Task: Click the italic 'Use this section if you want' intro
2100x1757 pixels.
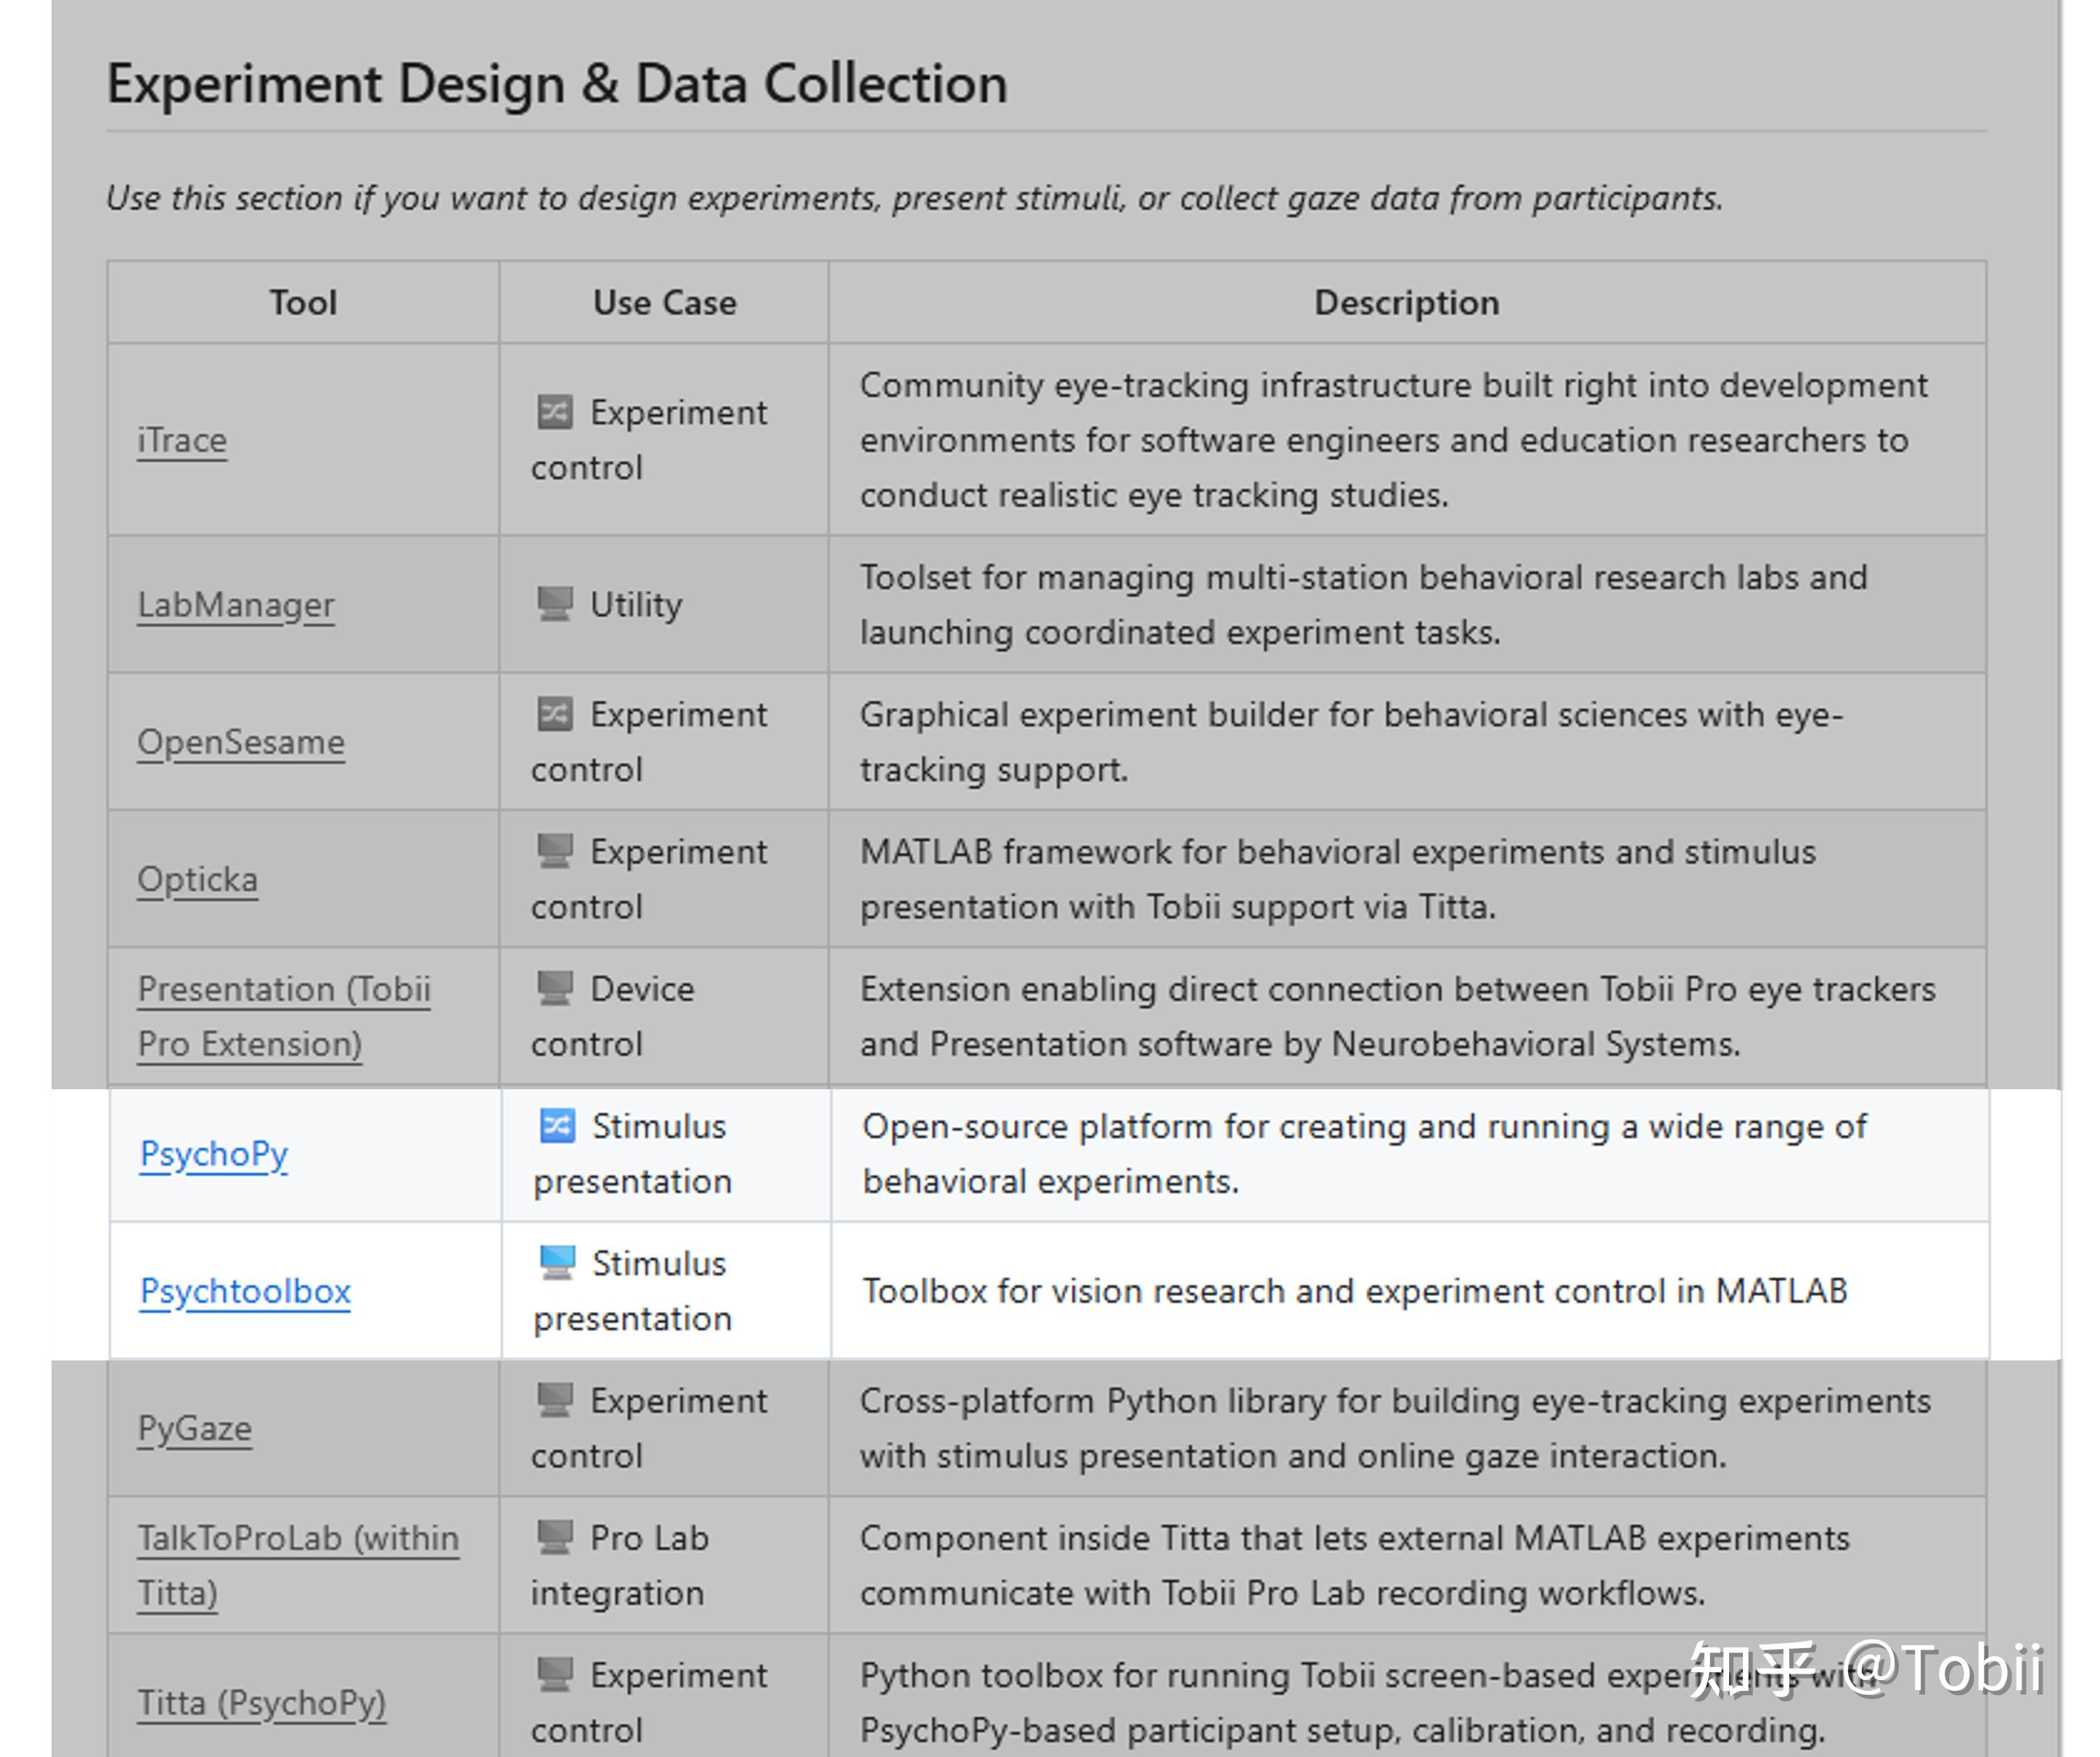Action: click(x=915, y=198)
